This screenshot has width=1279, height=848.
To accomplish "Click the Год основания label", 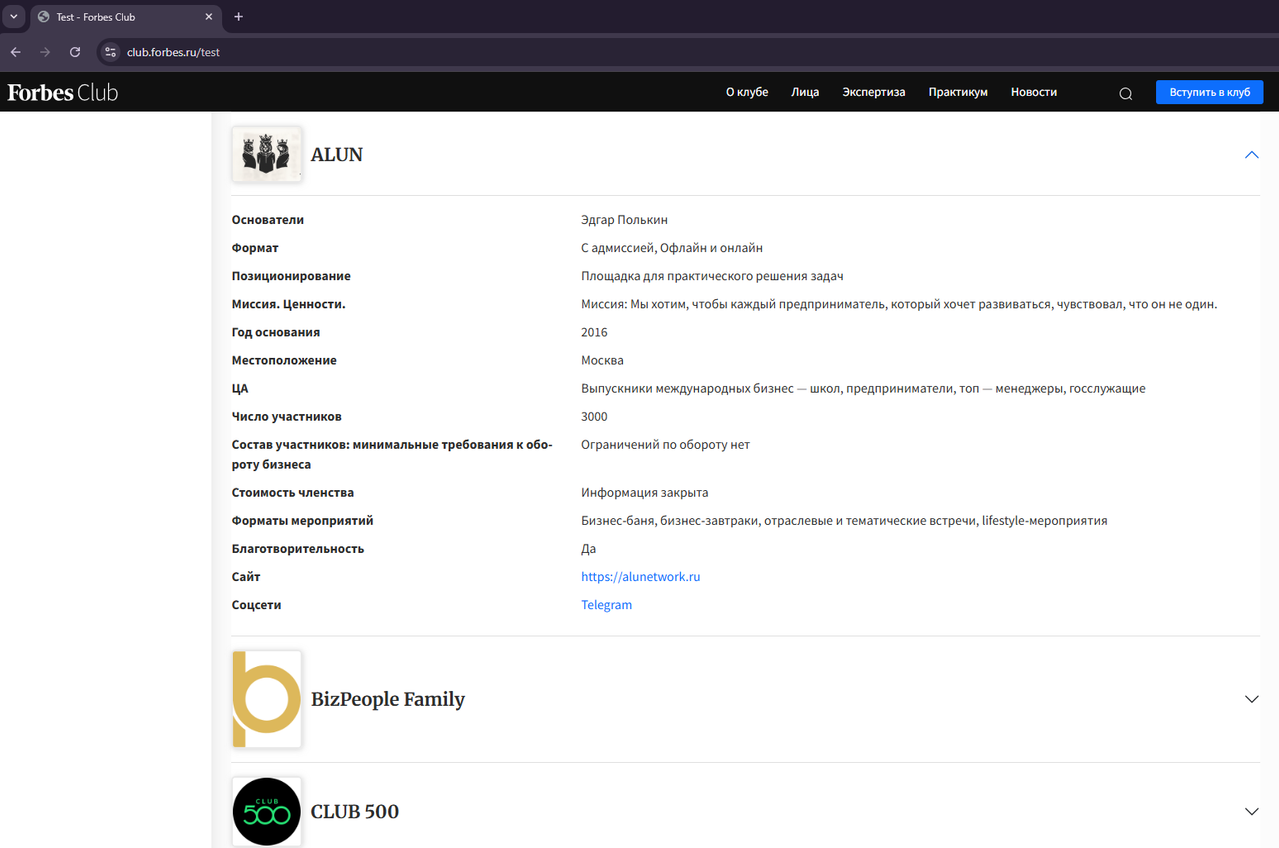I will click(x=276, y=332).
